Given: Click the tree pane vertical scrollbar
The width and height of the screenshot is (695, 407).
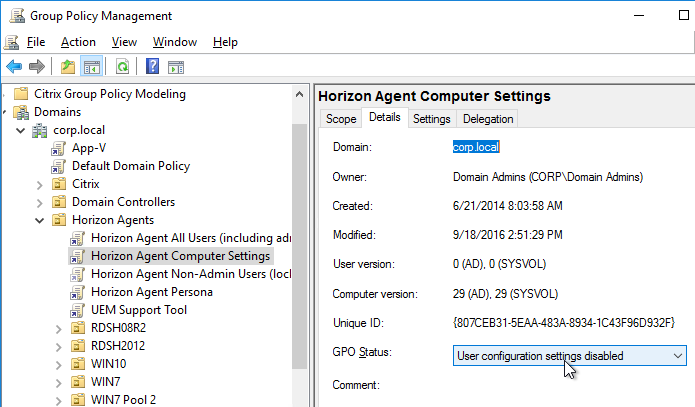Looking at the screenshot, I should click(299, 246).
